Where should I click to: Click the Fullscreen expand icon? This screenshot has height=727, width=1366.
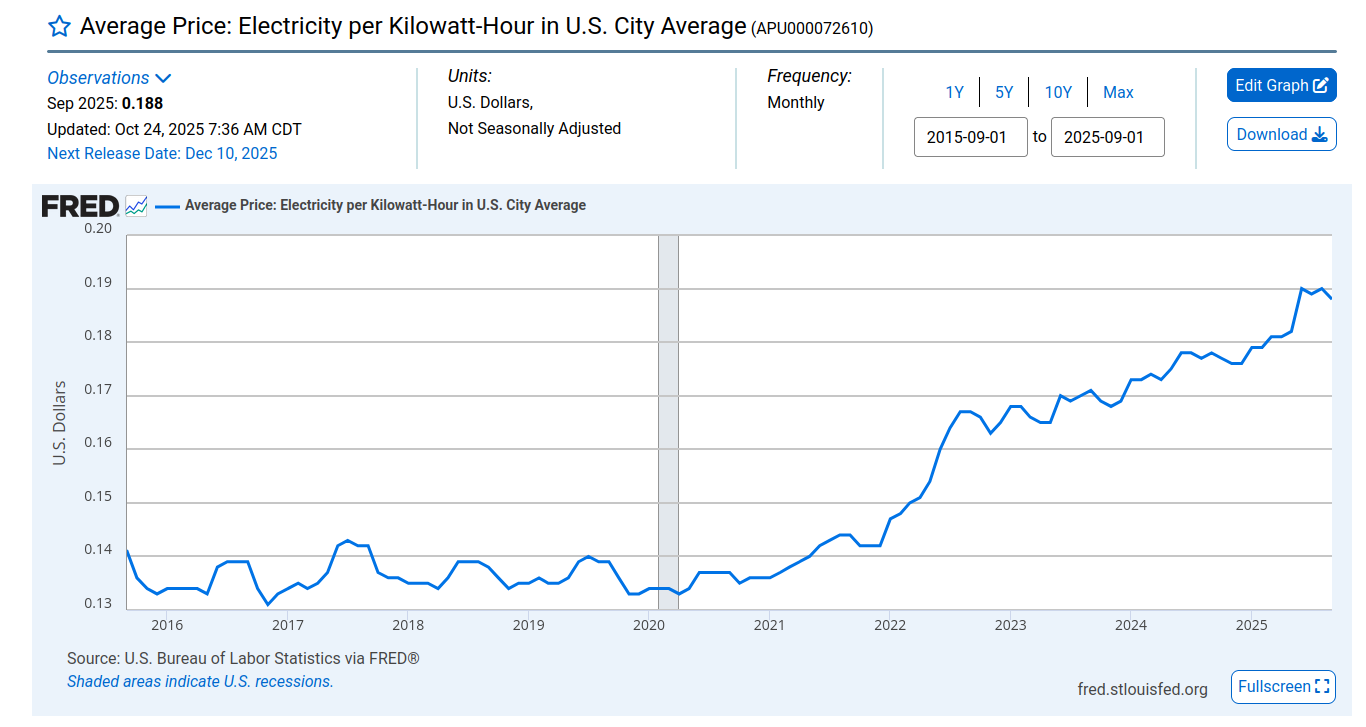point(1323,687)
